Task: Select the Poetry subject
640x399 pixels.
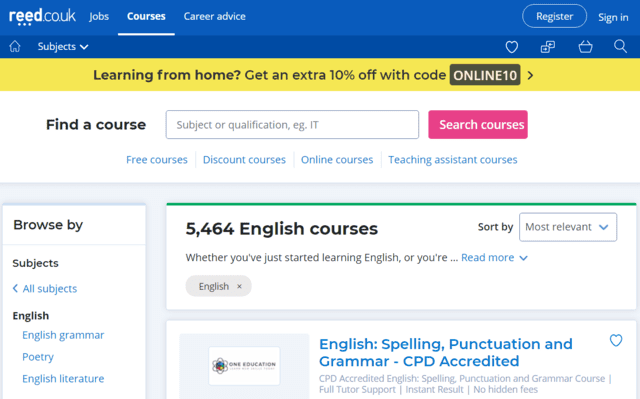Action: tap(38, 357)
